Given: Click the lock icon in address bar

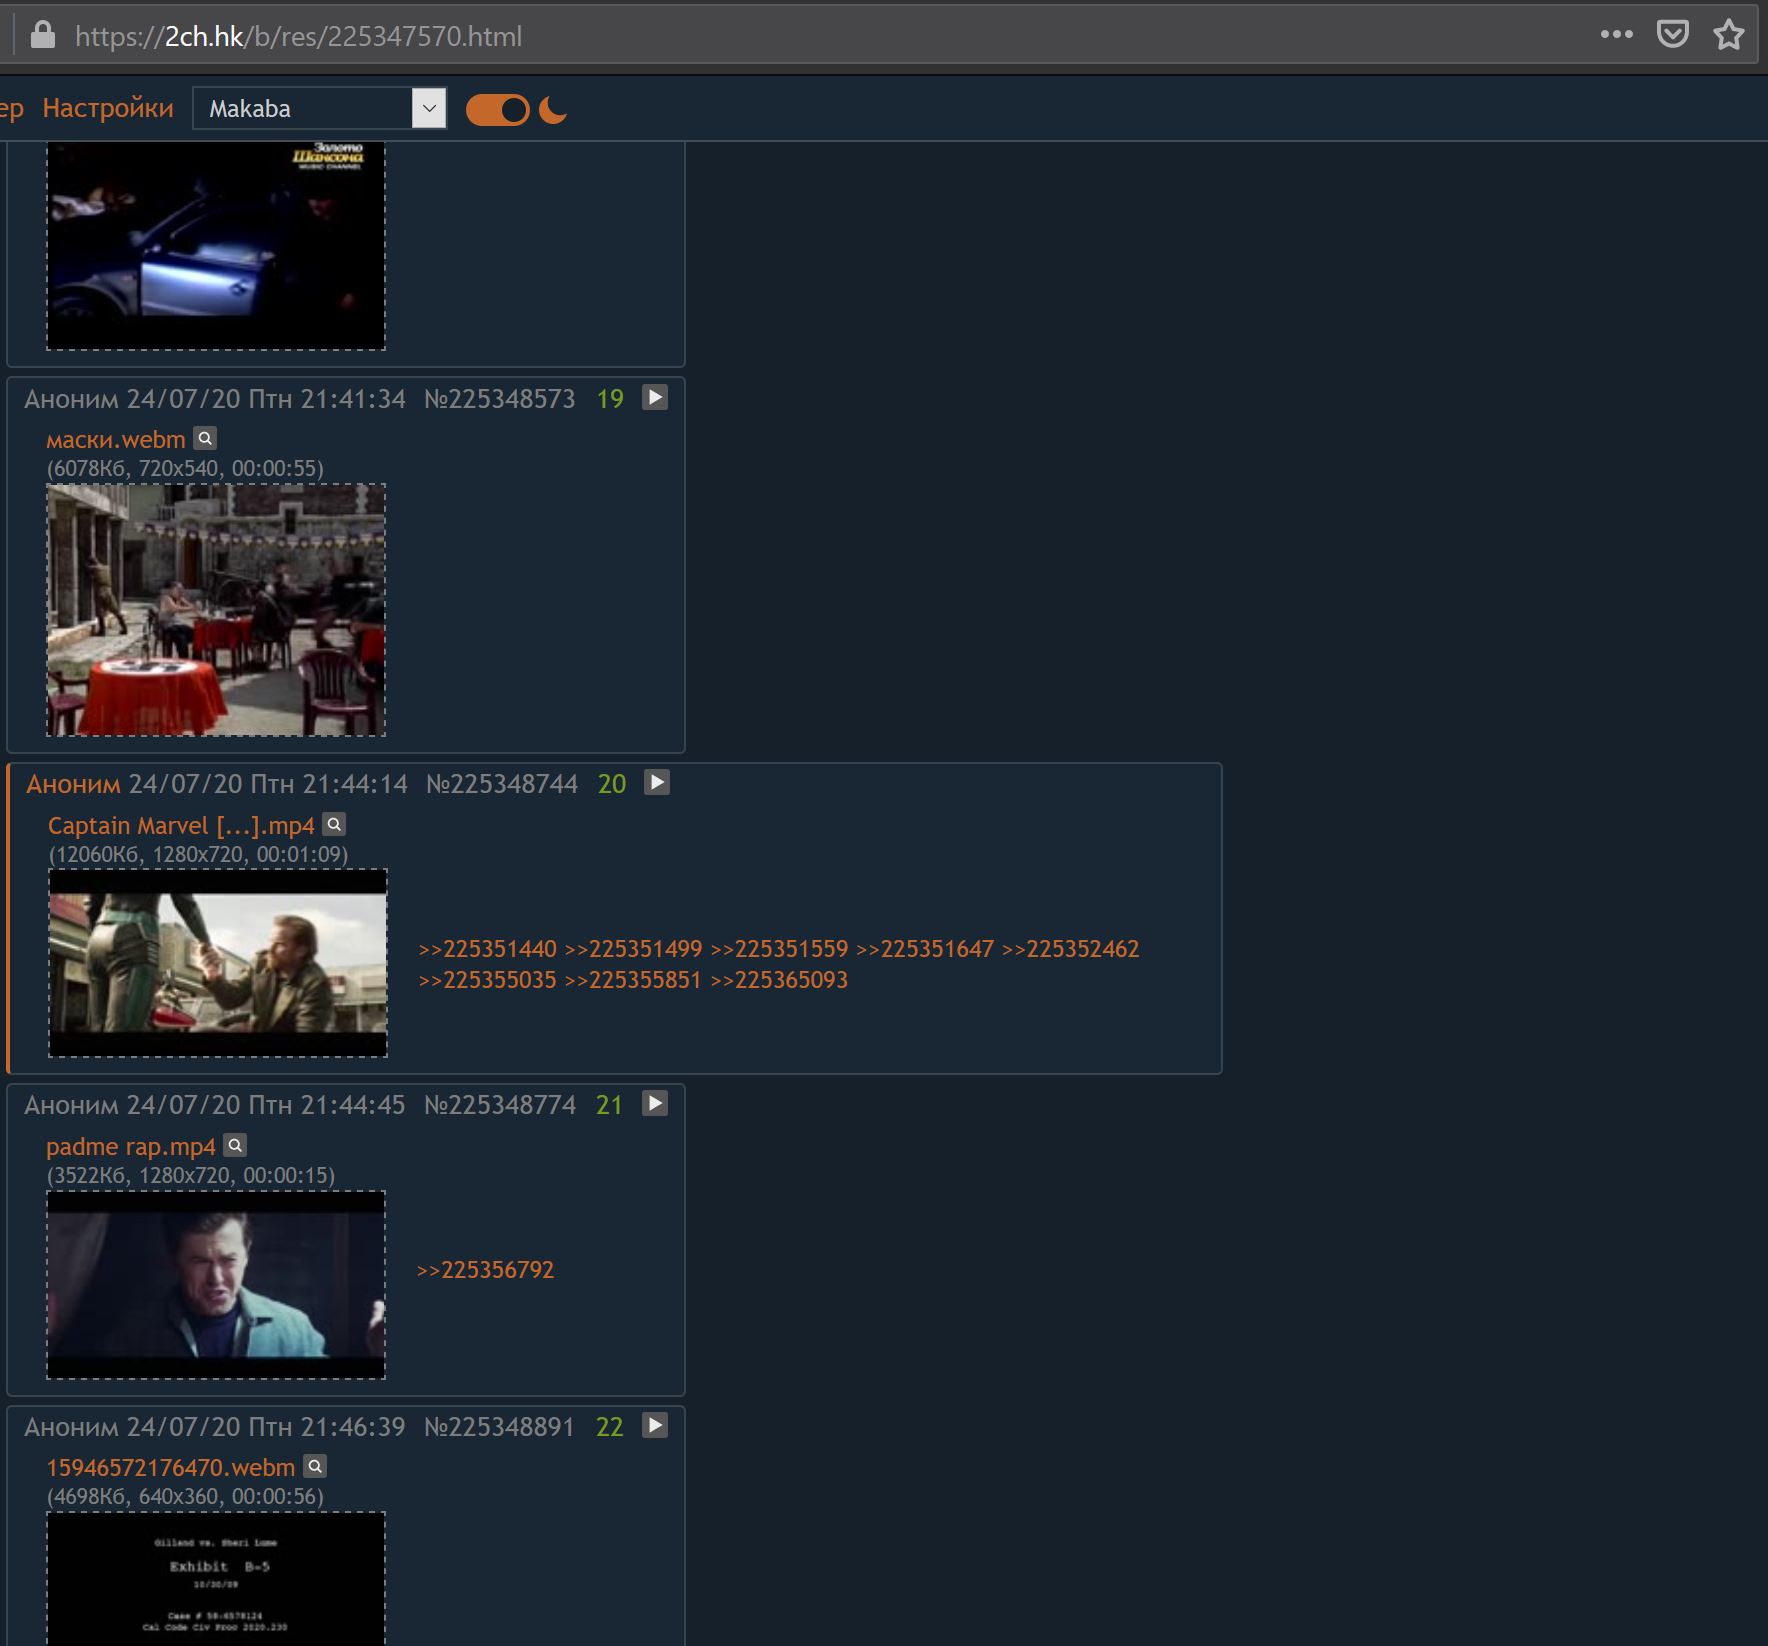Looking at the screenshot, I should point(43,36).
